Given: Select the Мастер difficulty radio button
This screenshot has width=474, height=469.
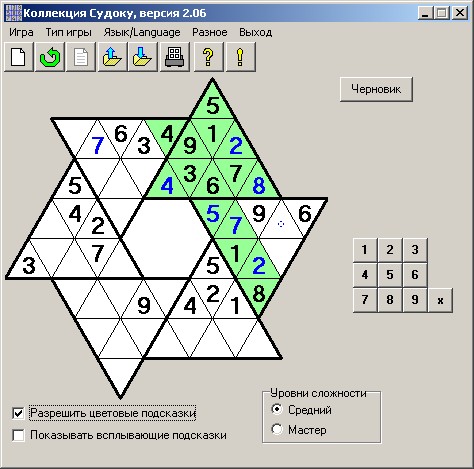Looking at the screenshot, I should pyautogui.click(x=277, y=429).
